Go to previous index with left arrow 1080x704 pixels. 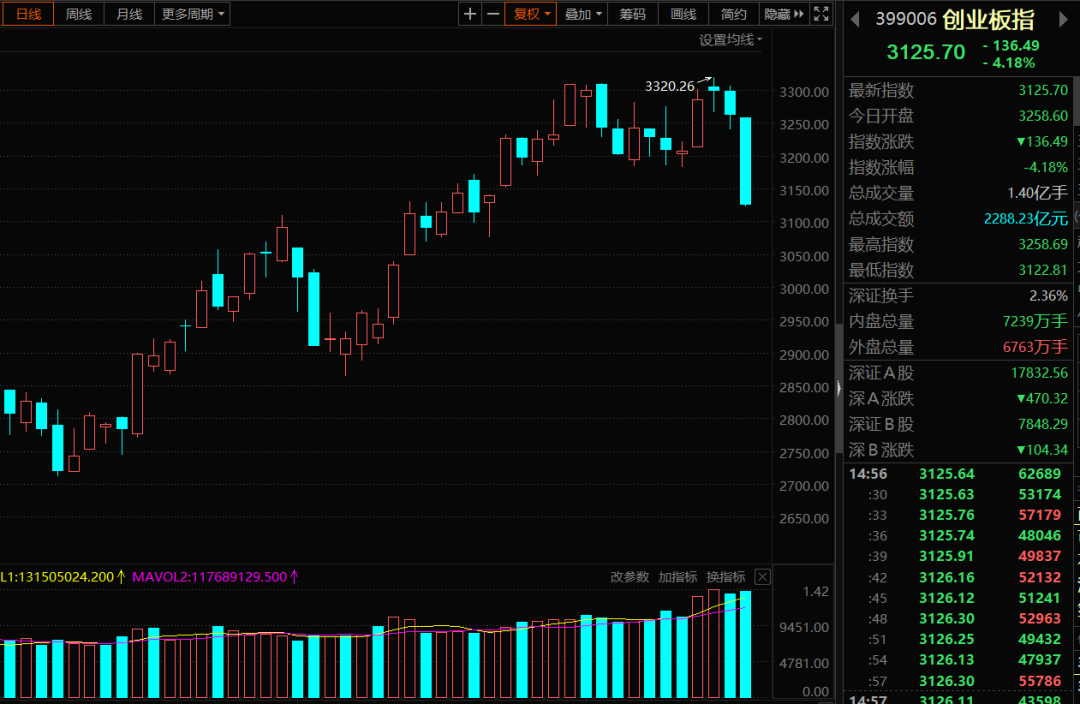855,19
